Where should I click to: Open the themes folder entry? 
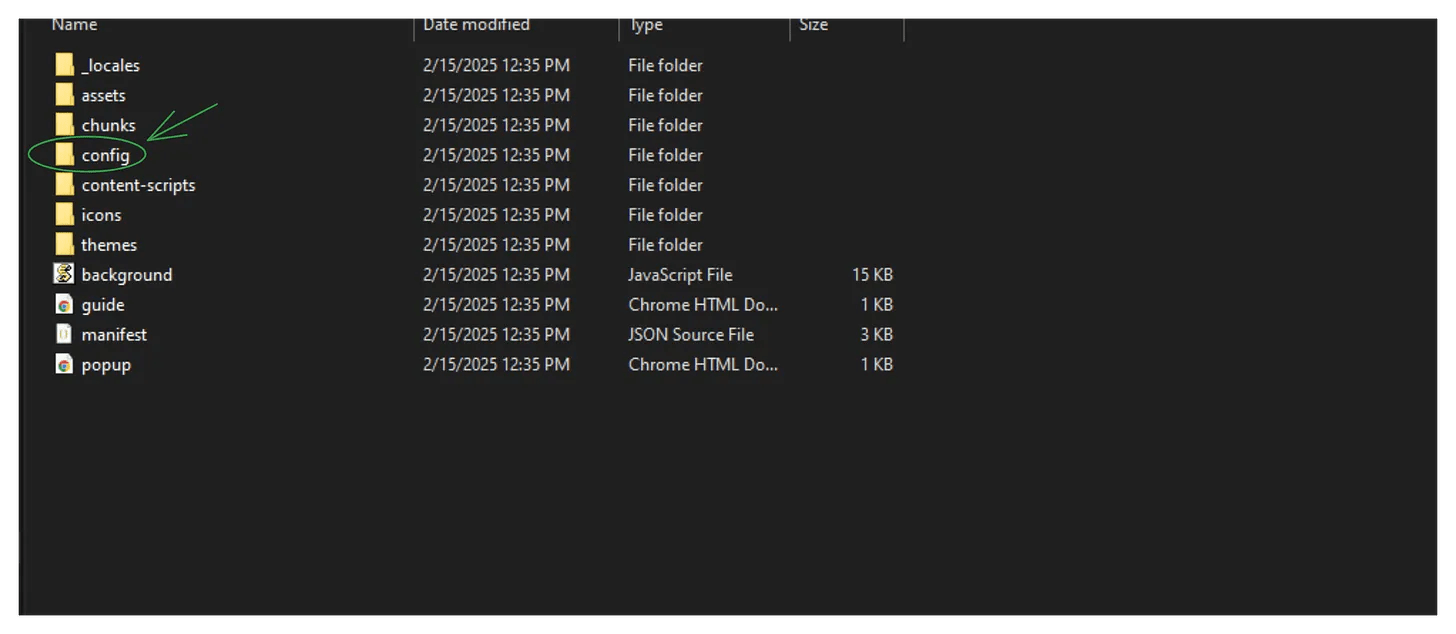coord(109,244)
